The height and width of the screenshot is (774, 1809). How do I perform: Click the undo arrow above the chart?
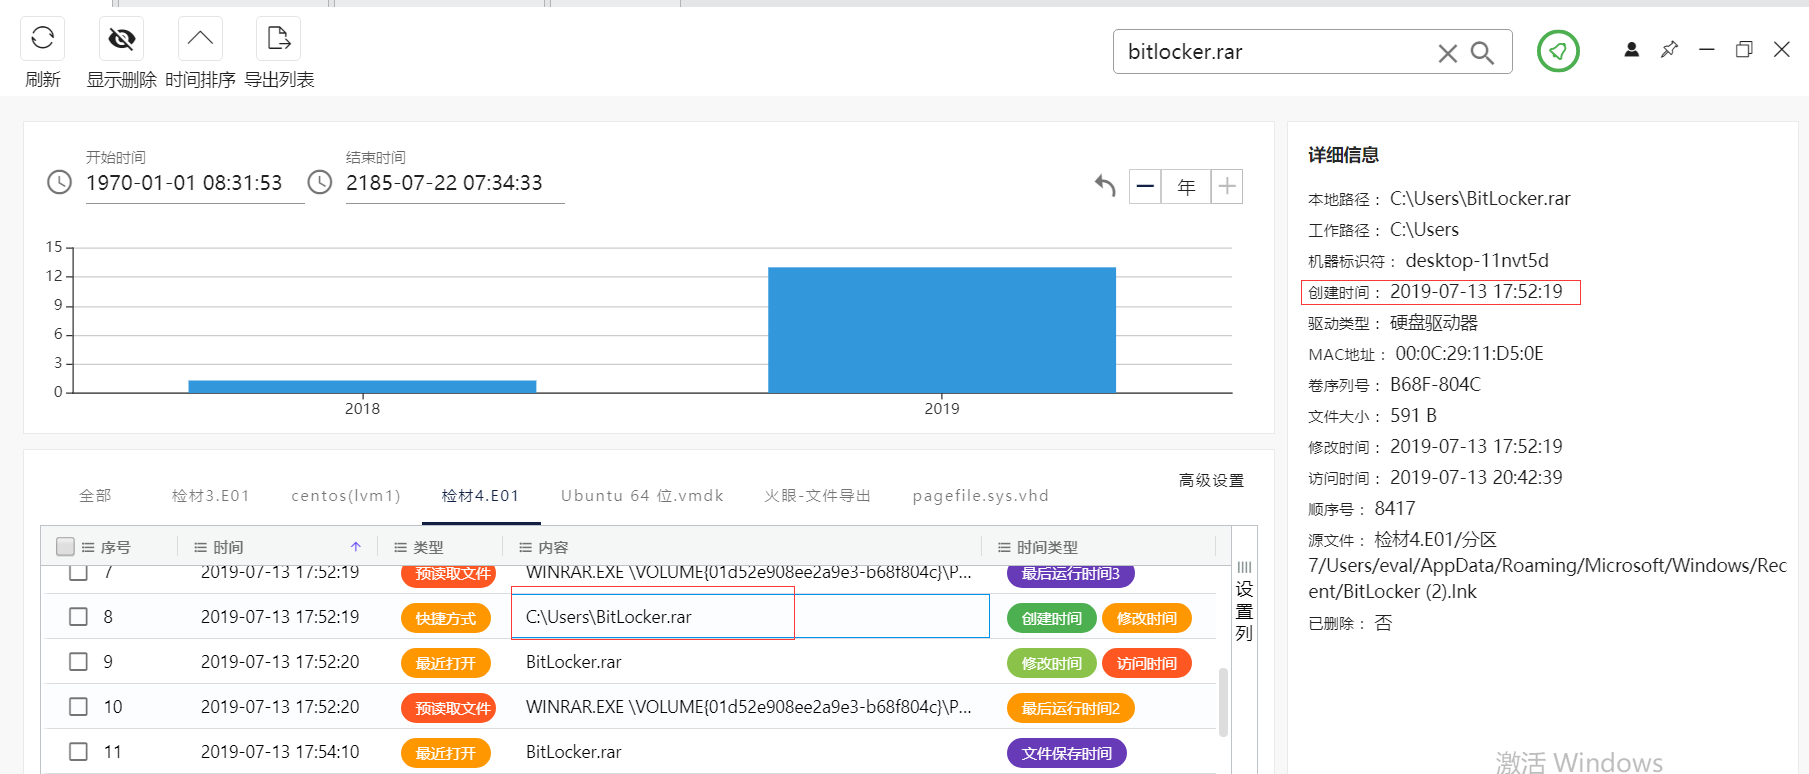coord(1105,186)
